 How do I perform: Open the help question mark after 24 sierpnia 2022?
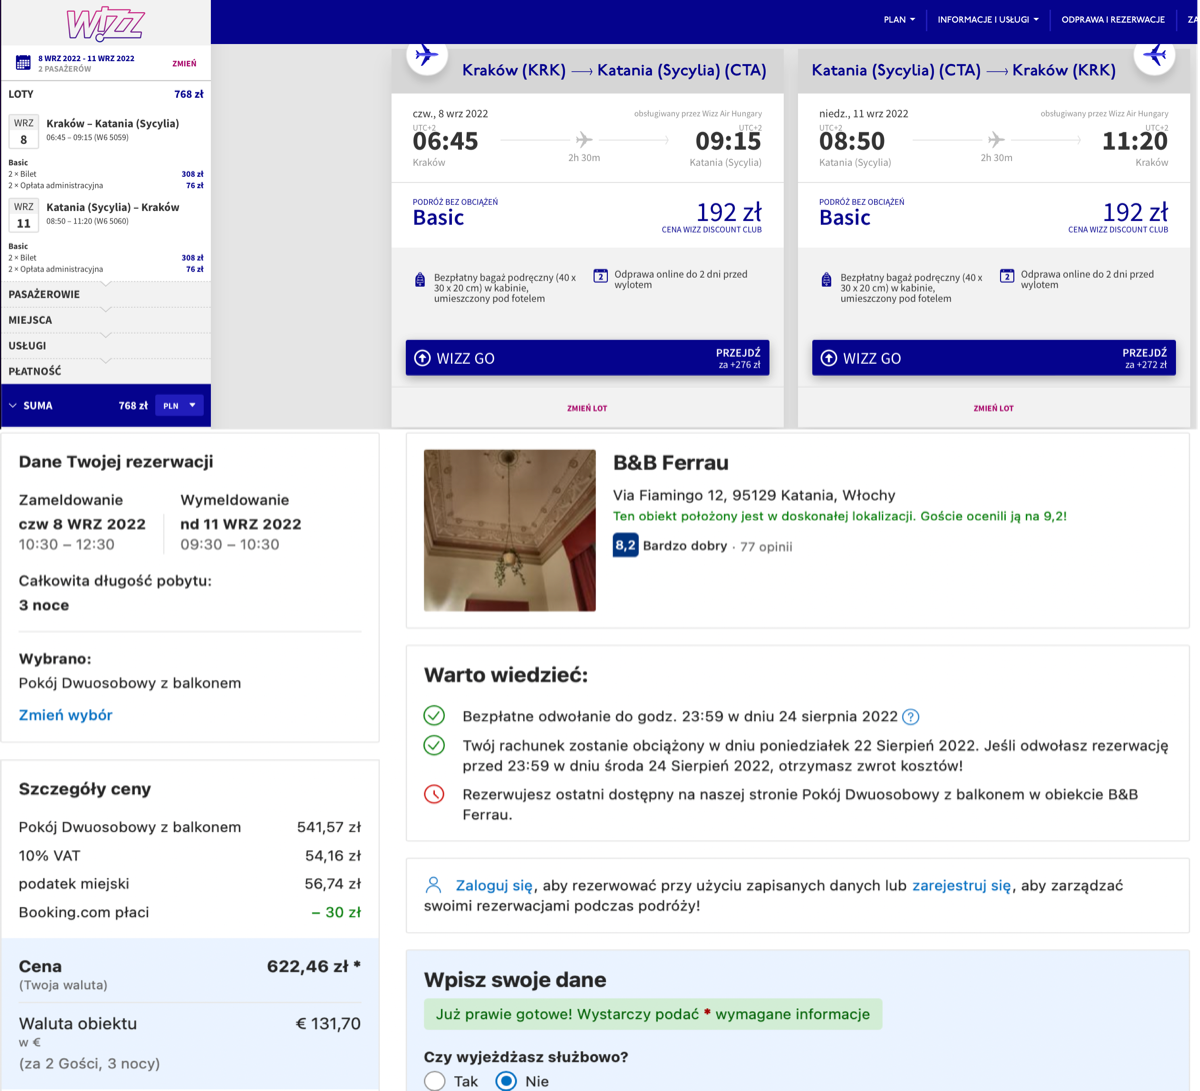click(x=910, y=716)
